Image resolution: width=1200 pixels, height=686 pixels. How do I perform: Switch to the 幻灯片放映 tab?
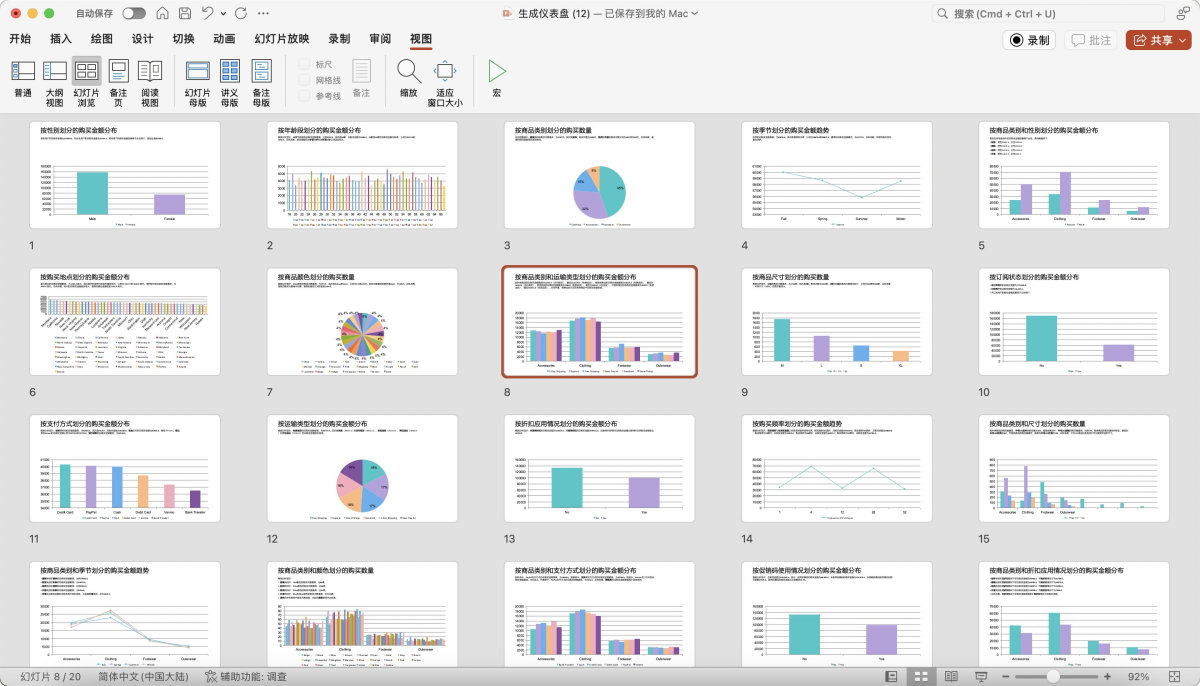coord(281,39)
